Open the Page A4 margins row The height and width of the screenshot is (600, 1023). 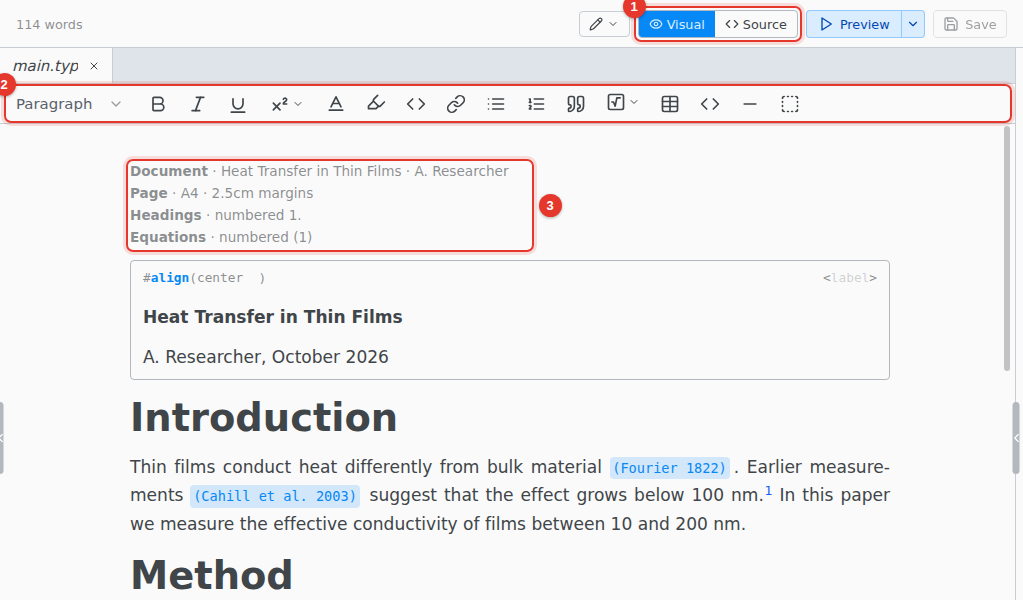click(x=221, y=193)
